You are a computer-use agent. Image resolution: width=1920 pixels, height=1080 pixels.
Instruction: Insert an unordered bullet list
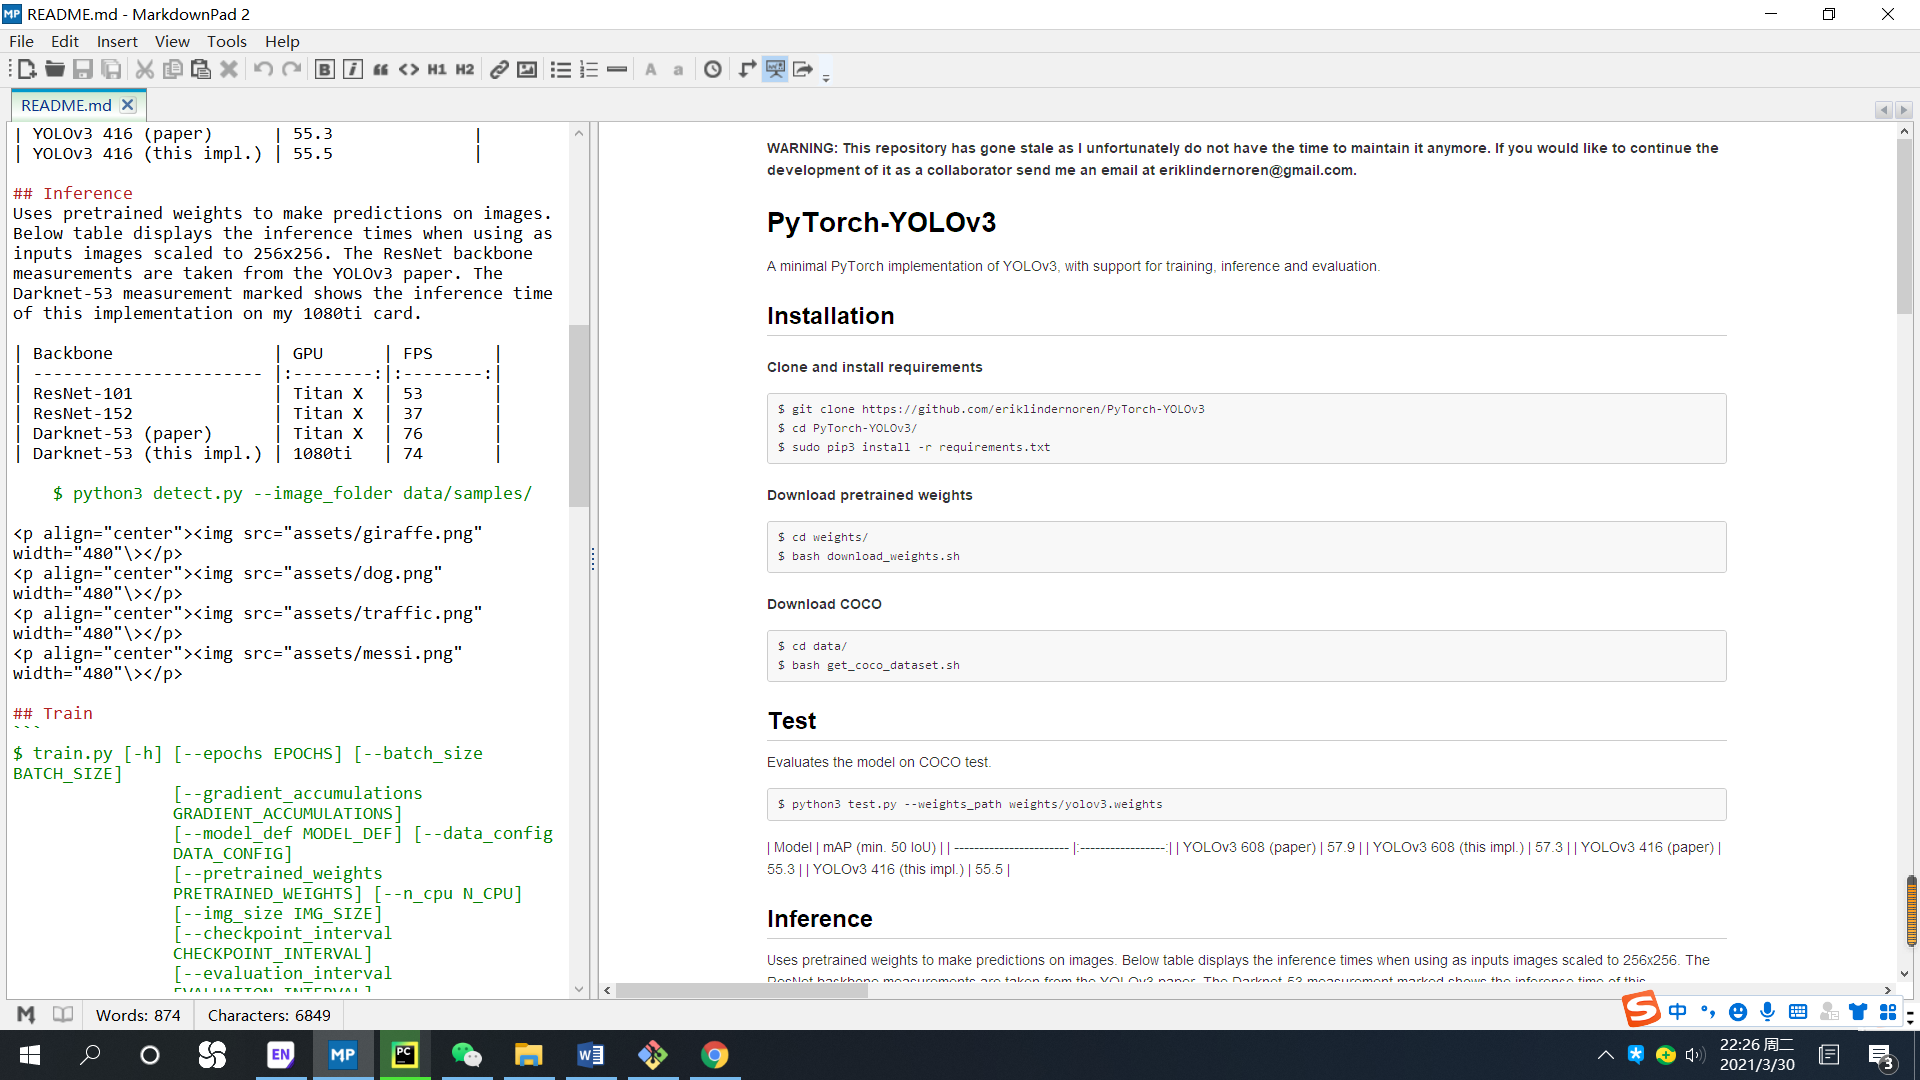(x=561, y=69)
